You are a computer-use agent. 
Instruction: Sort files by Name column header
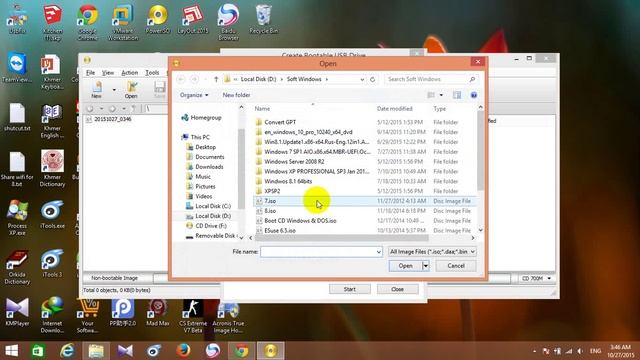[262, 109]
